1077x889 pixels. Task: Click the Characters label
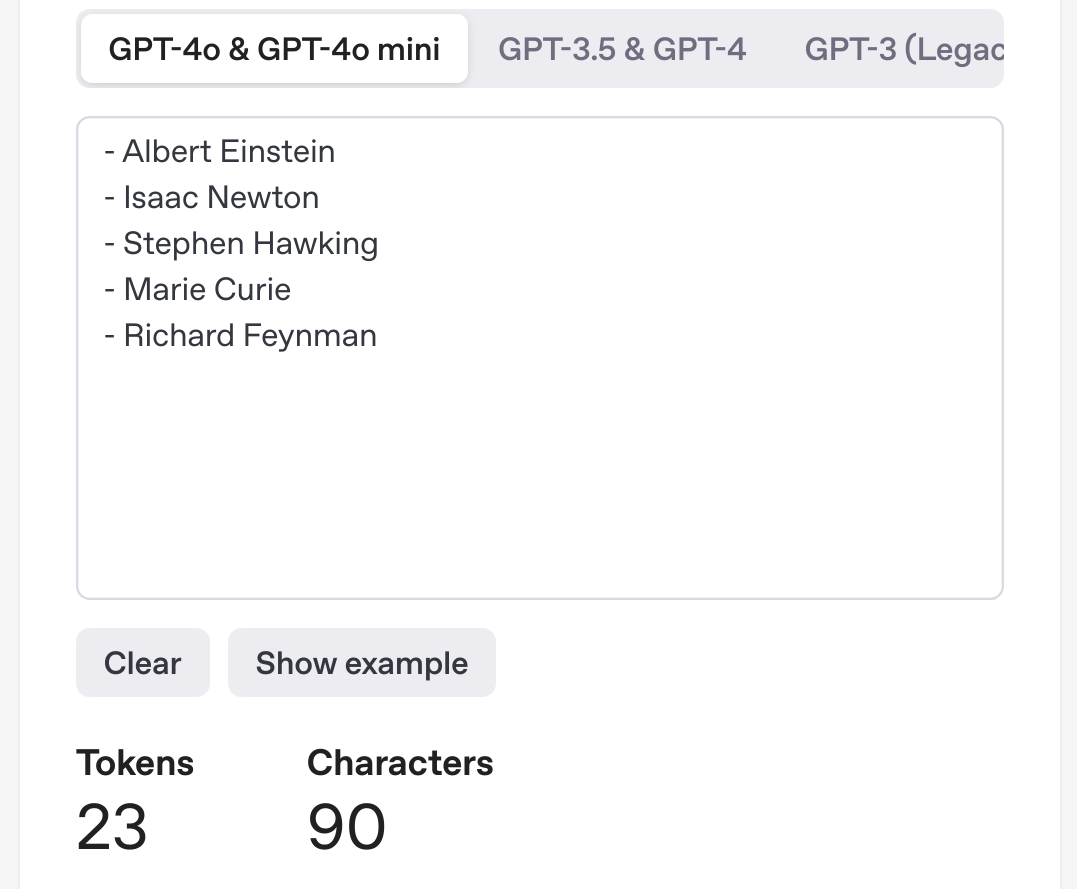[400, 763]
